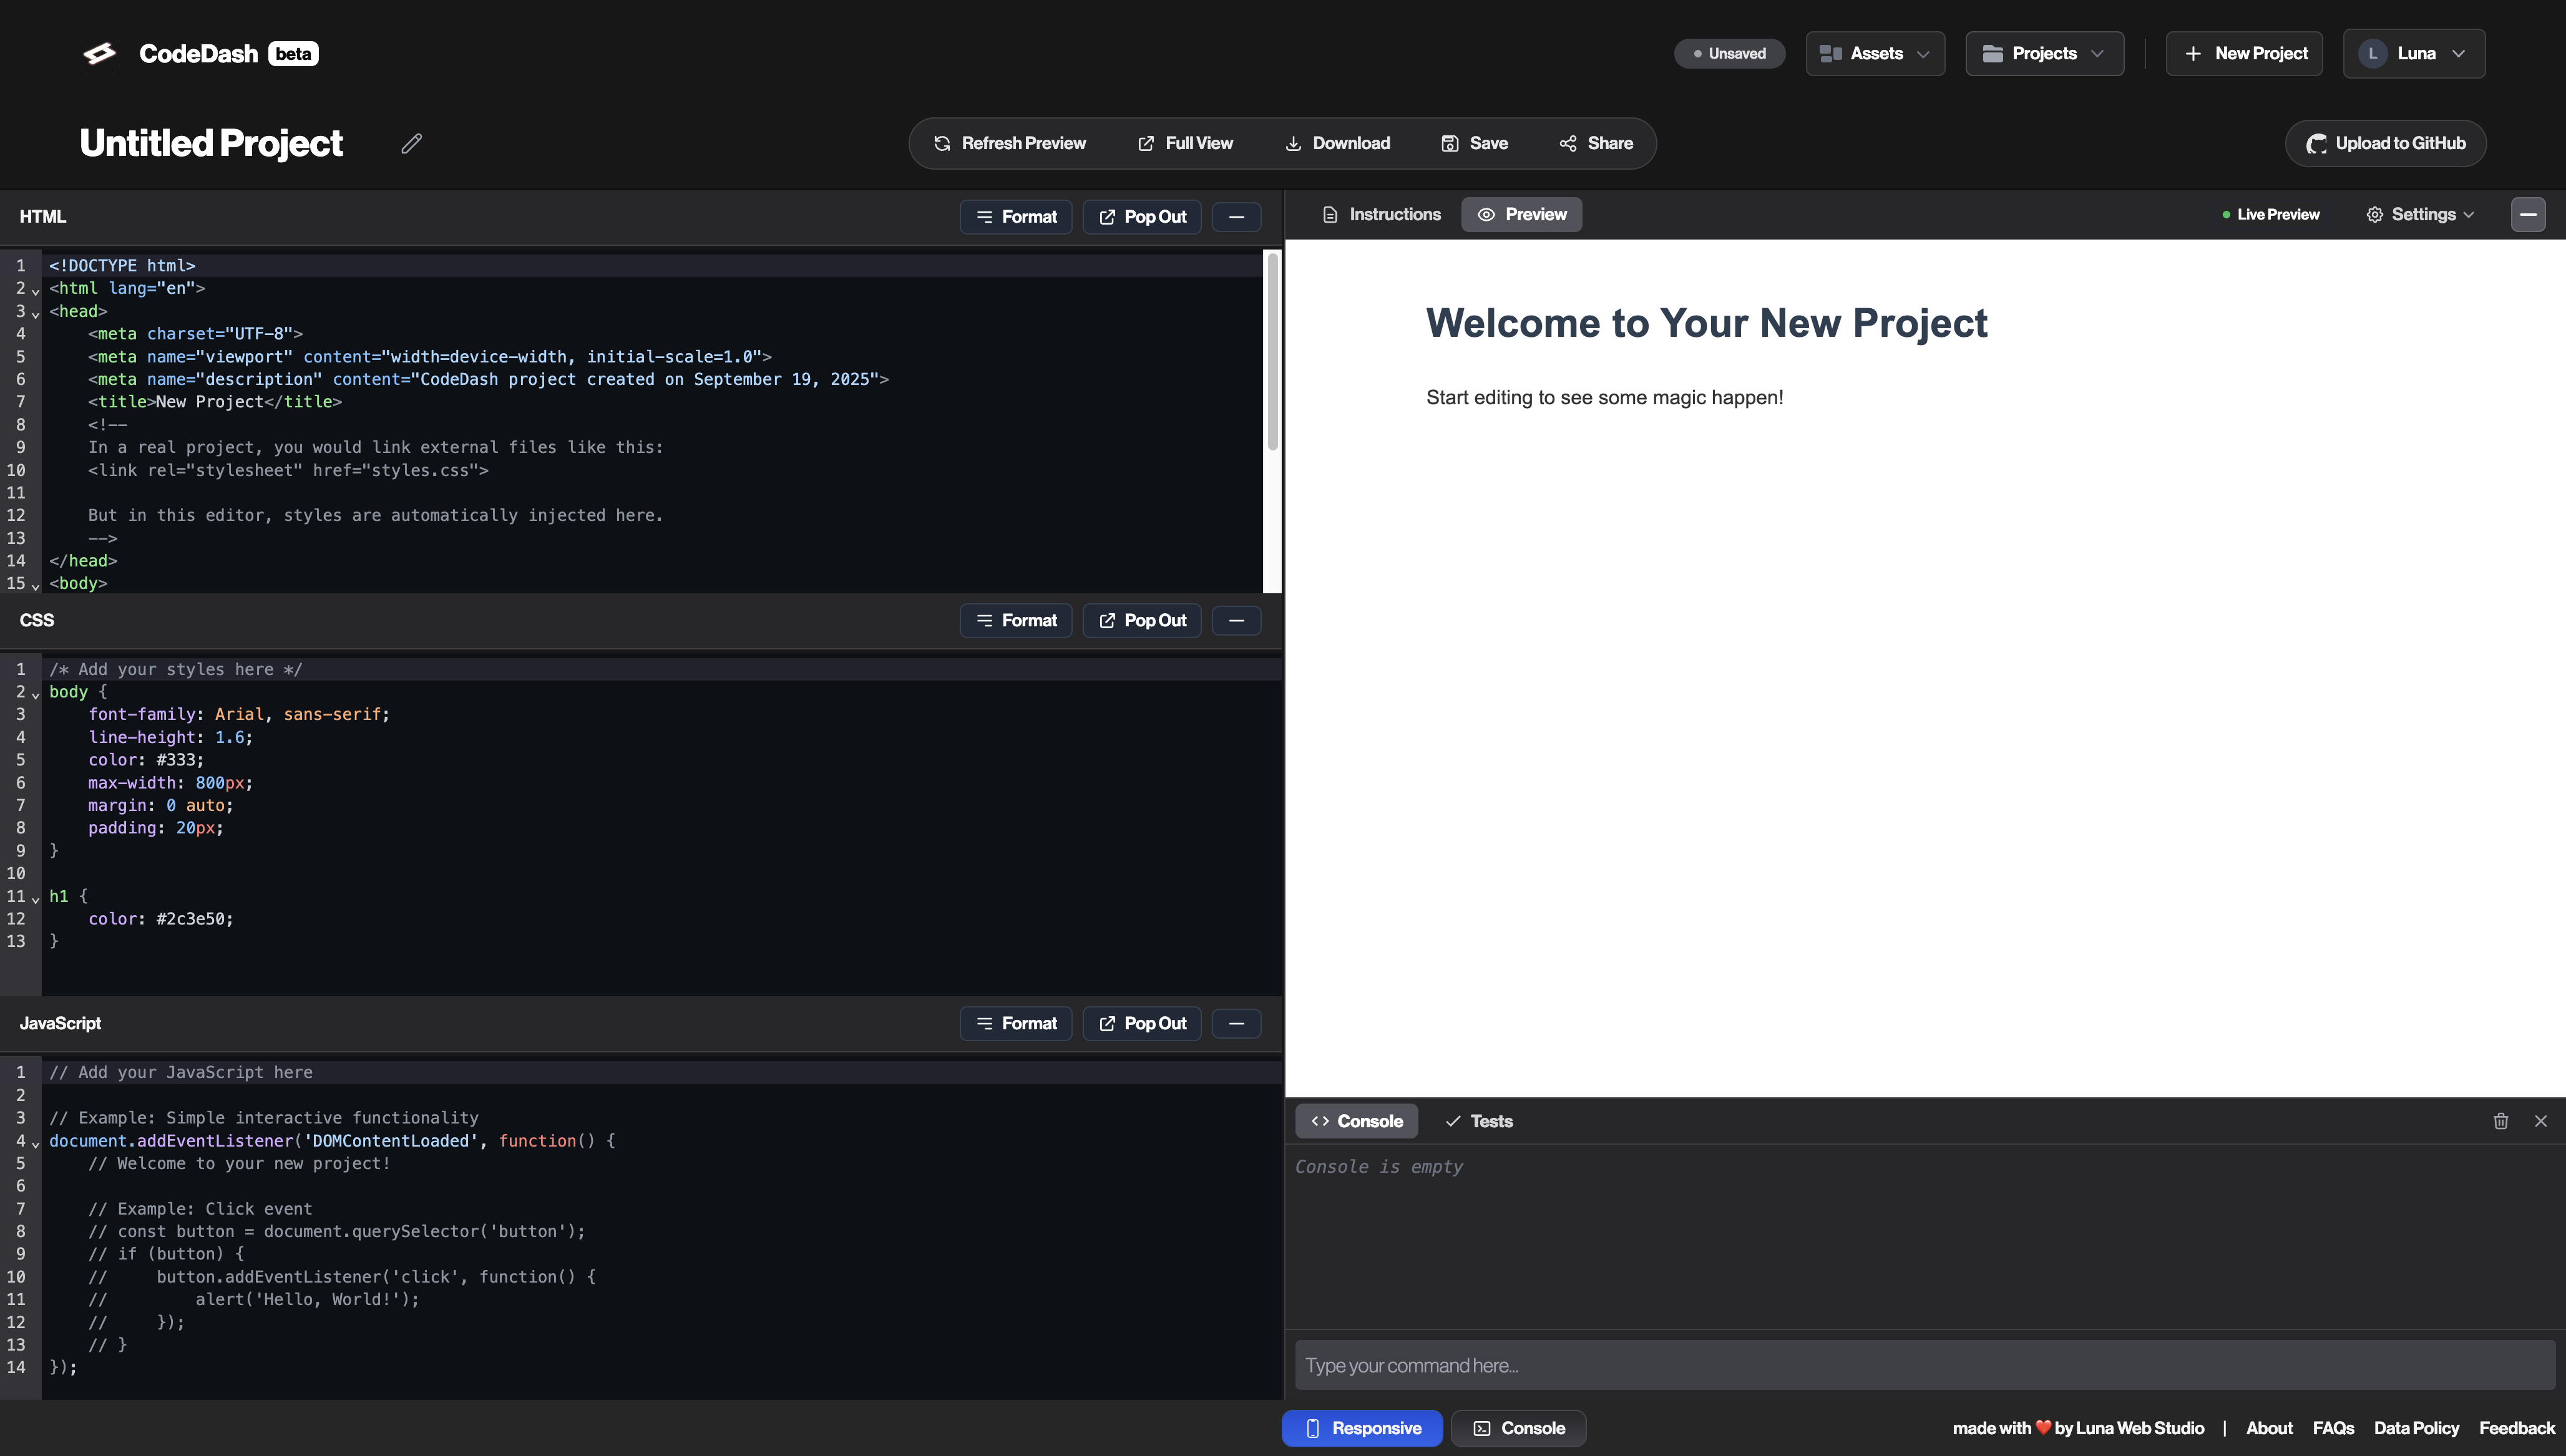The height and width of the screenshot is (1456, 2566).
Task: Format the CSS code
Action: click(1016, 620)
